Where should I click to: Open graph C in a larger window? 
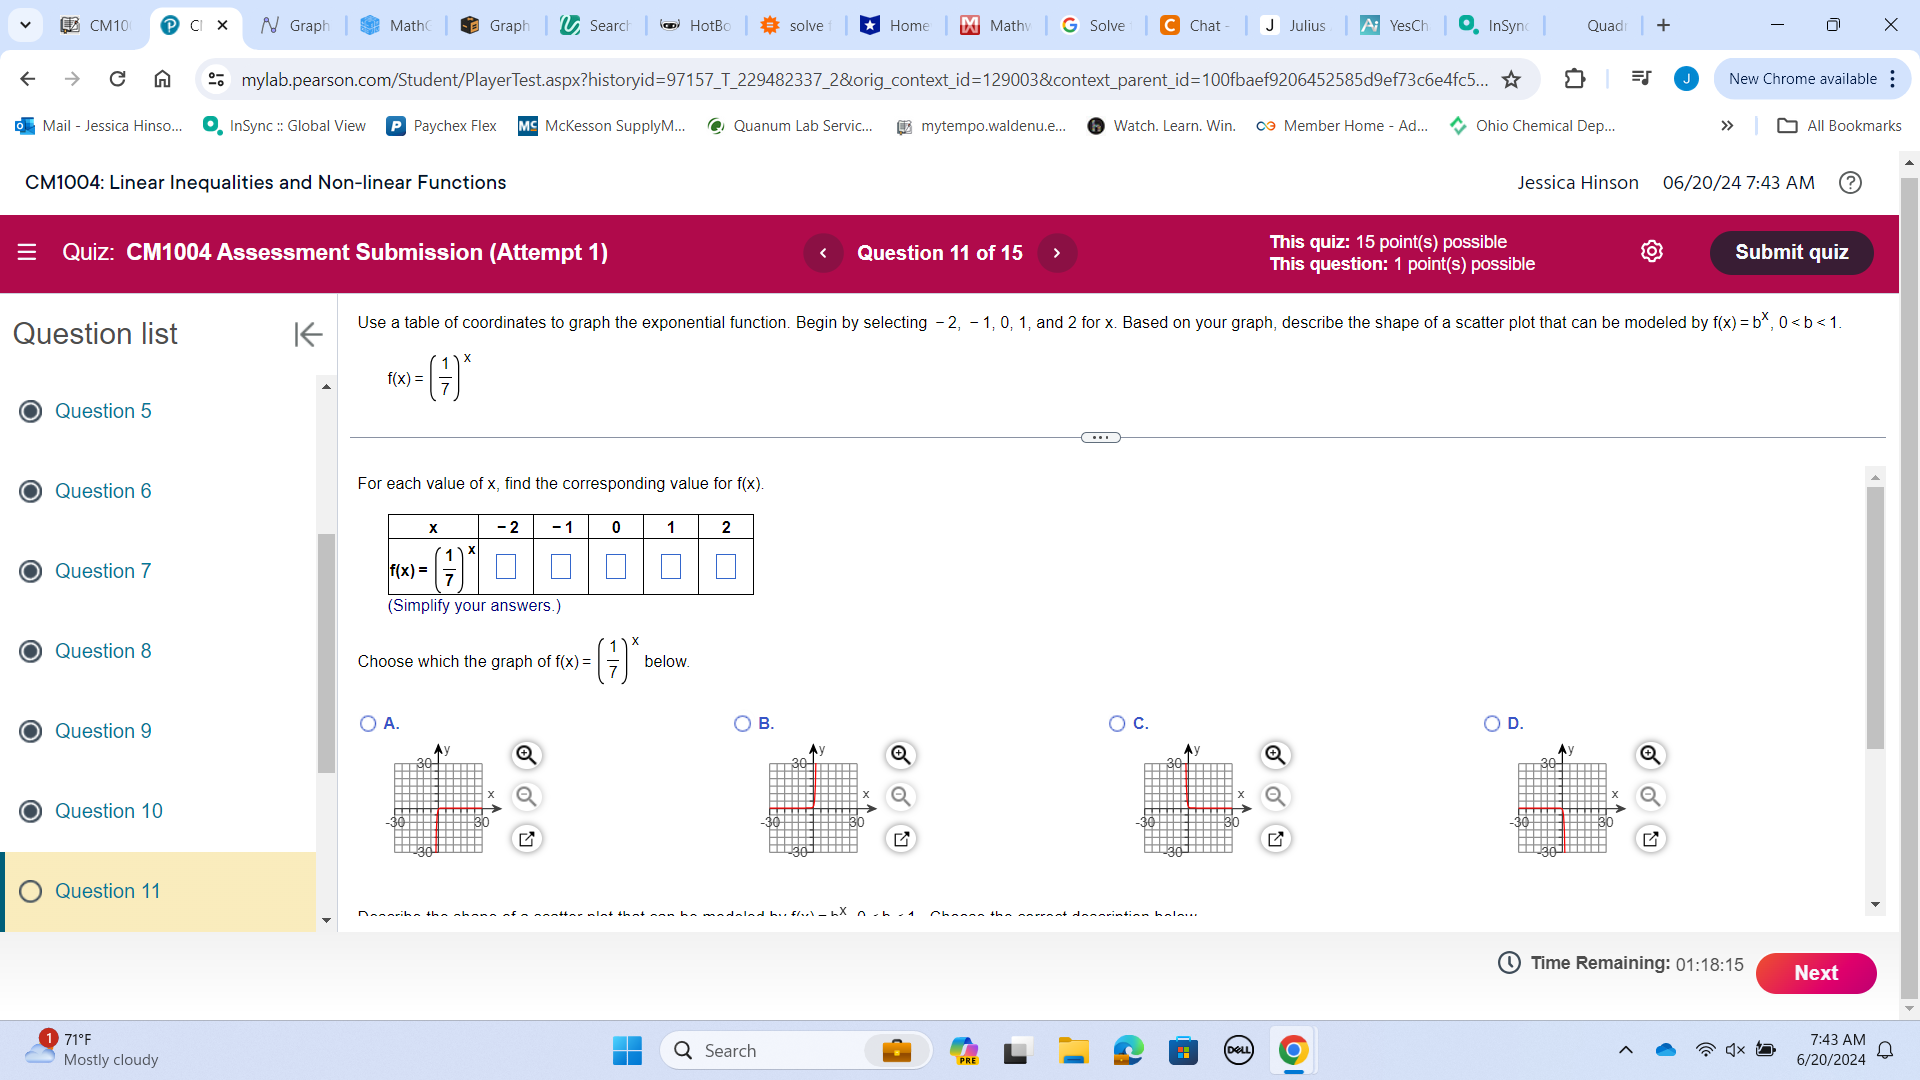click(x=1275, y=839)
